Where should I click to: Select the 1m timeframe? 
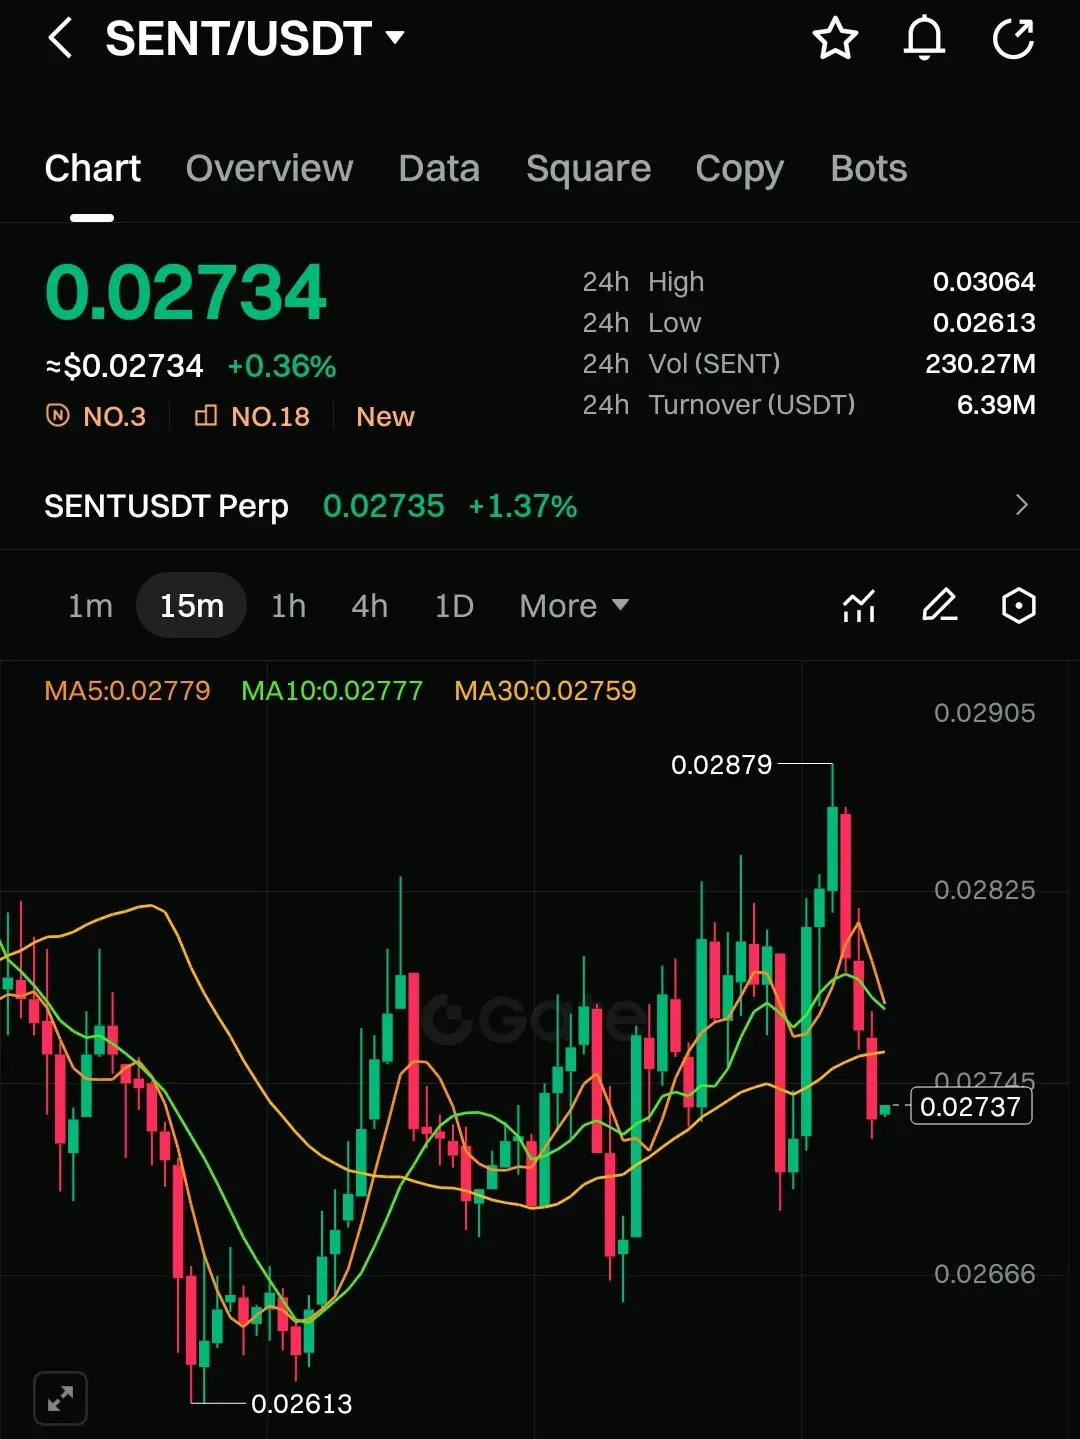coord(90,605)
